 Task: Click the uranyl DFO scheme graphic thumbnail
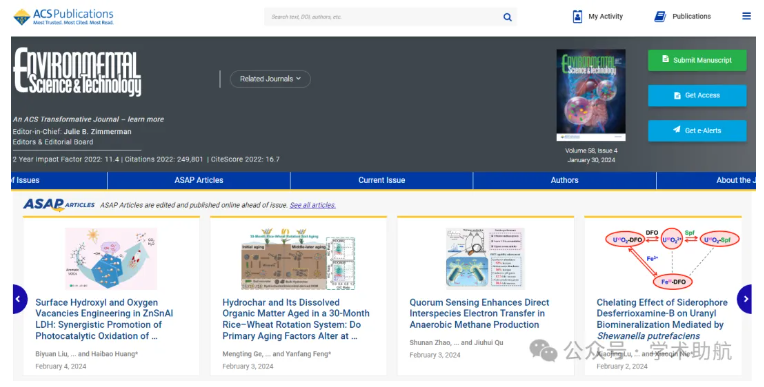[672, 259]
